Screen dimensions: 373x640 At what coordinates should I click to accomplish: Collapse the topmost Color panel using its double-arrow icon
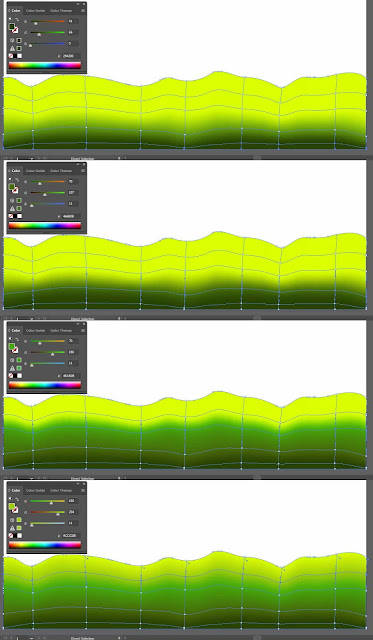click(x=78, y=4)
